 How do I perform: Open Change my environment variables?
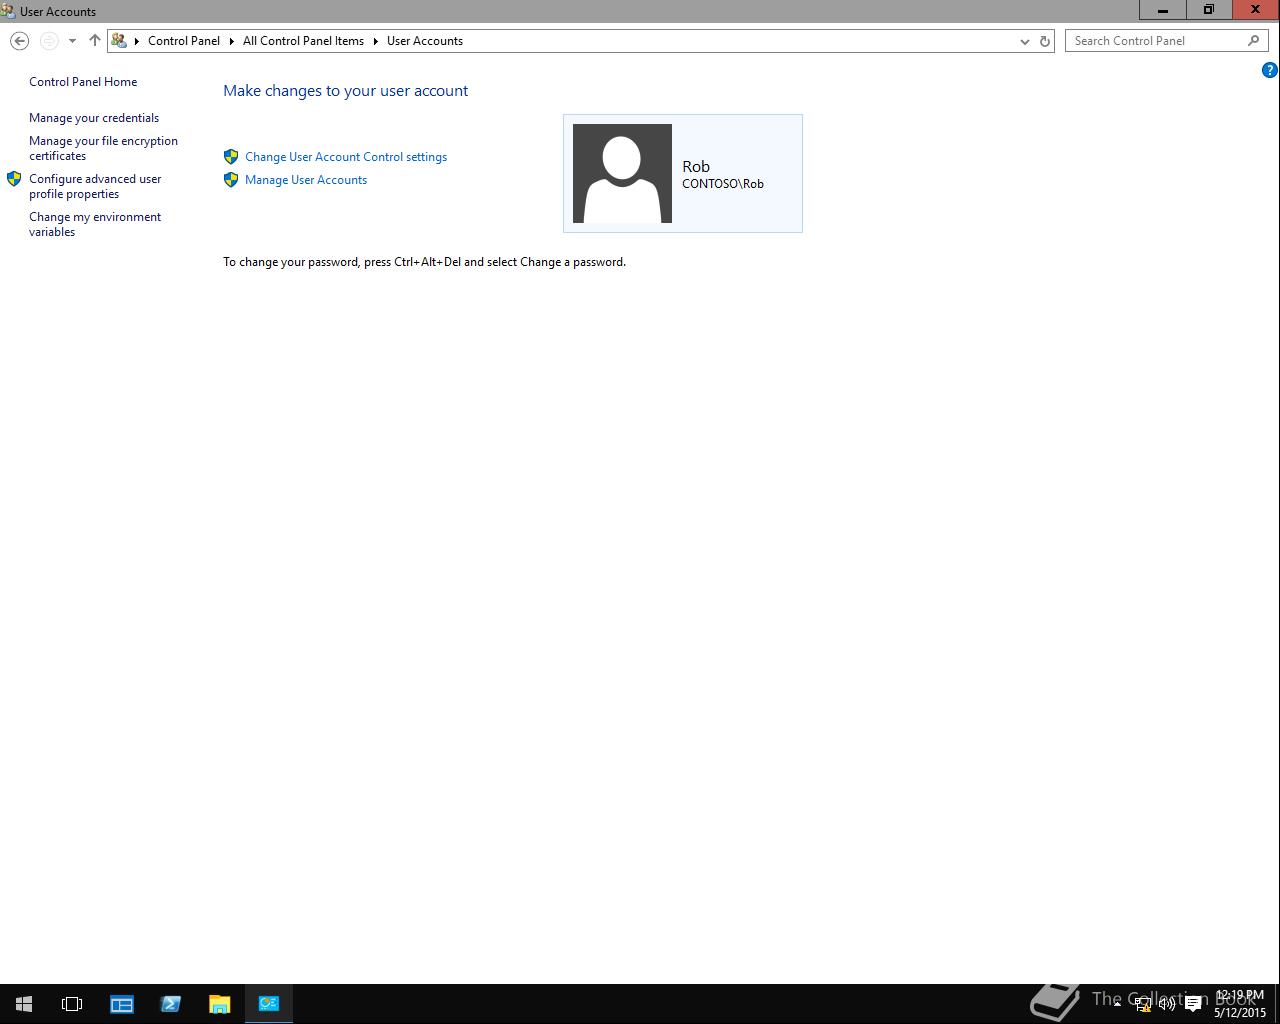[95, 224]
